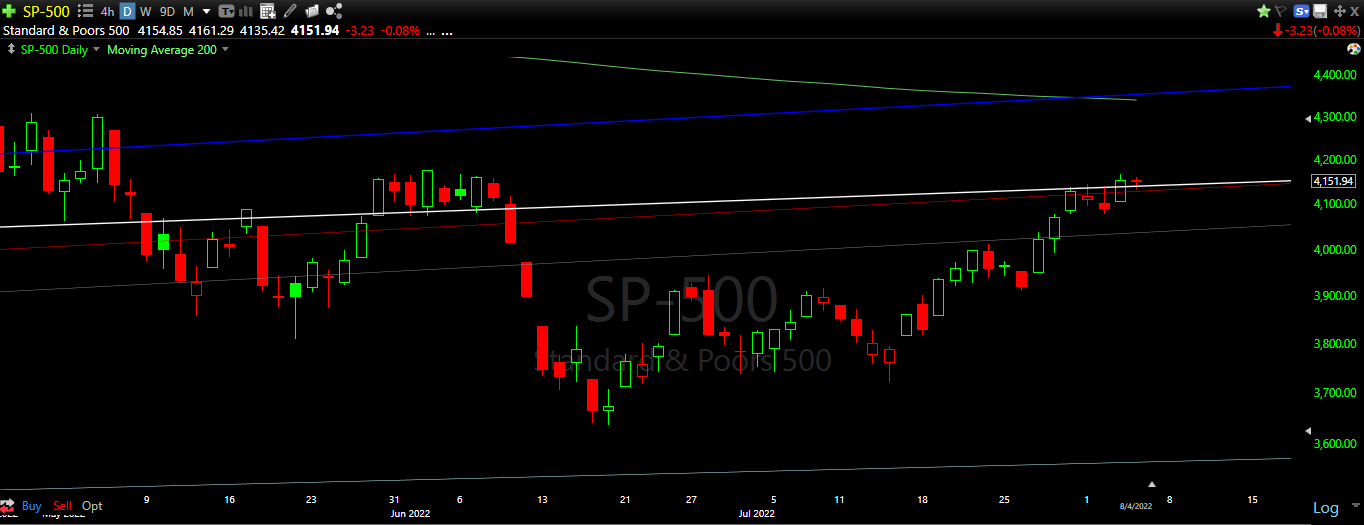The height and width of the screenshot is (525, 1364).
Task: Open the watchlist lines icon beside SP-500
Action: 85,11
